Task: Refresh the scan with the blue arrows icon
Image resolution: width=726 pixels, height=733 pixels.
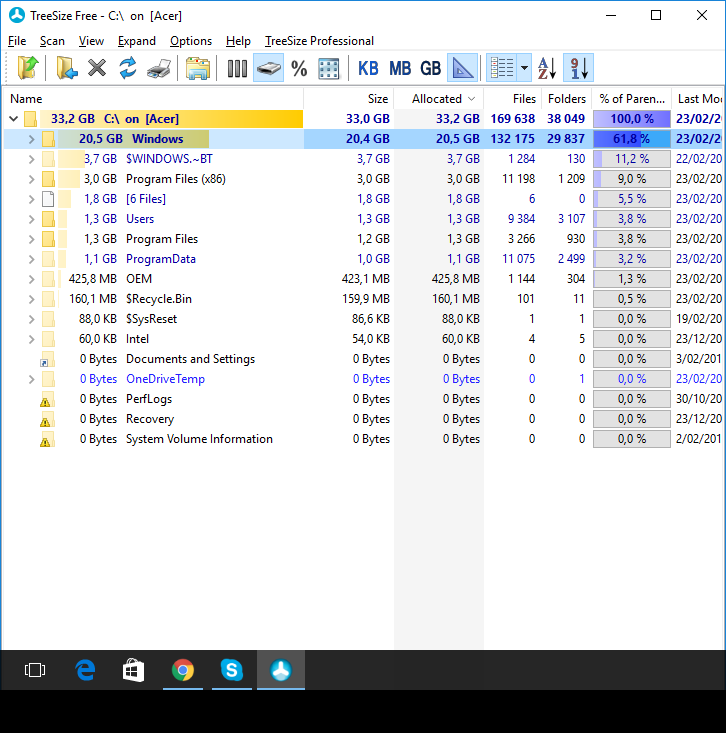Action: pyautogui.click(x=128, y=68)
